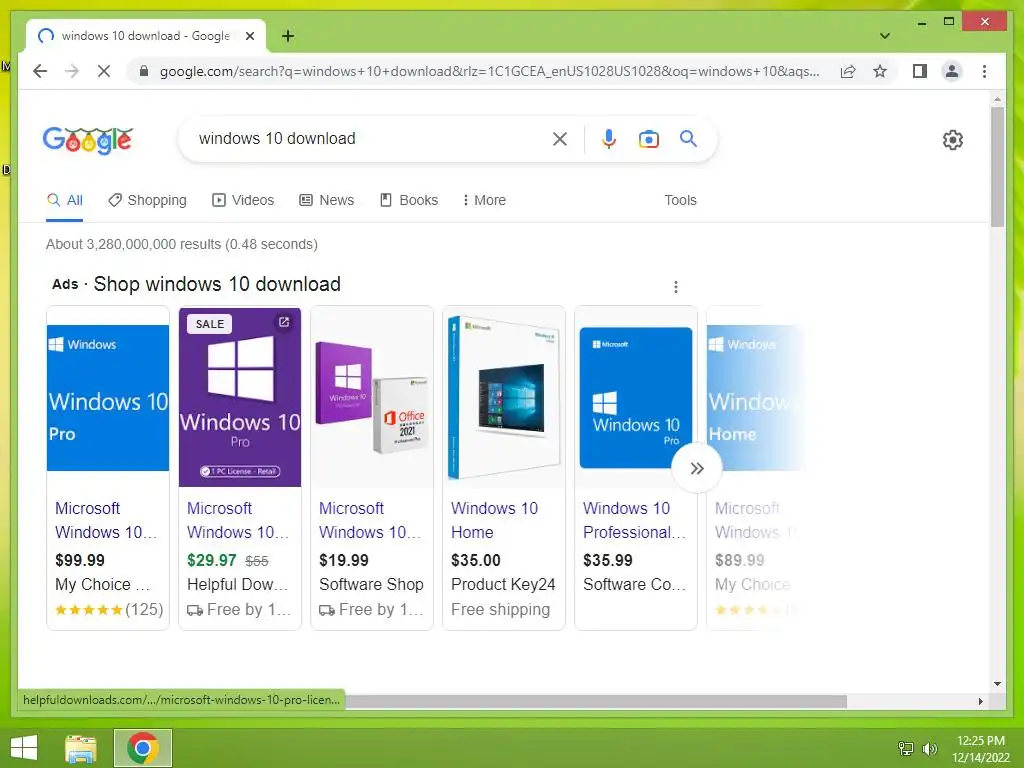The image size is (1024, 768).
Task: Open the Chrome three-dot menu
Action: 984,71
